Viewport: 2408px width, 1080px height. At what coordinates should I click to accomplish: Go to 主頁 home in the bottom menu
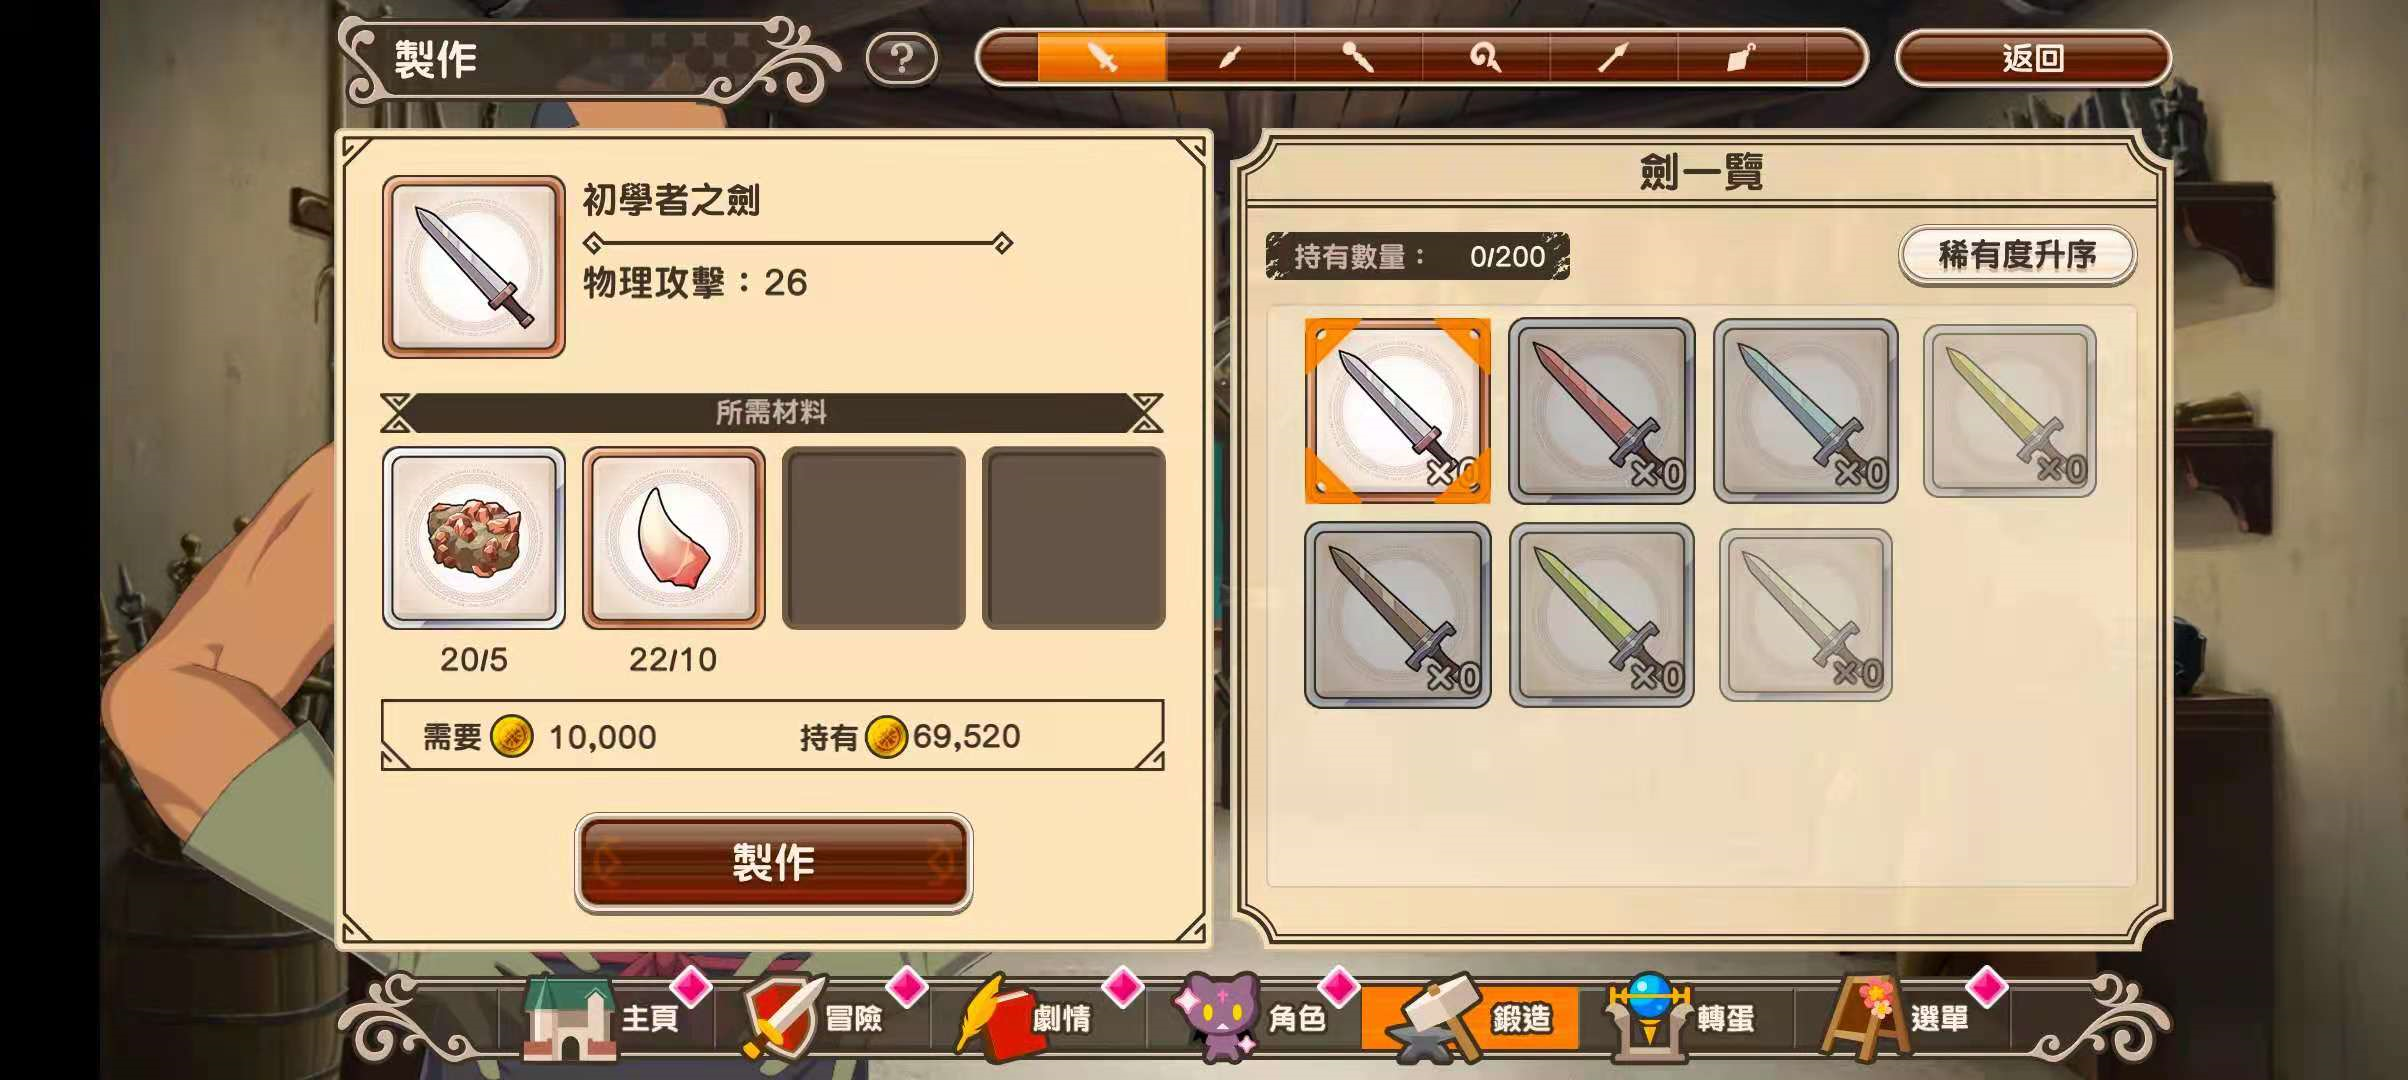pyautogui.click(x=607, y=1018)
